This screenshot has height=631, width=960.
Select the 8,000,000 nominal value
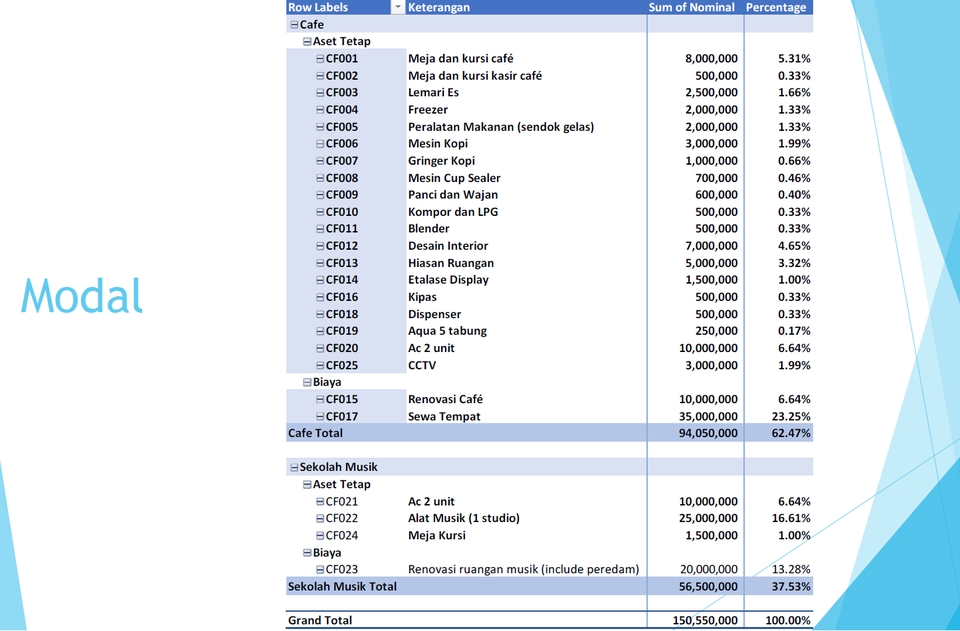tap(711, 59)
